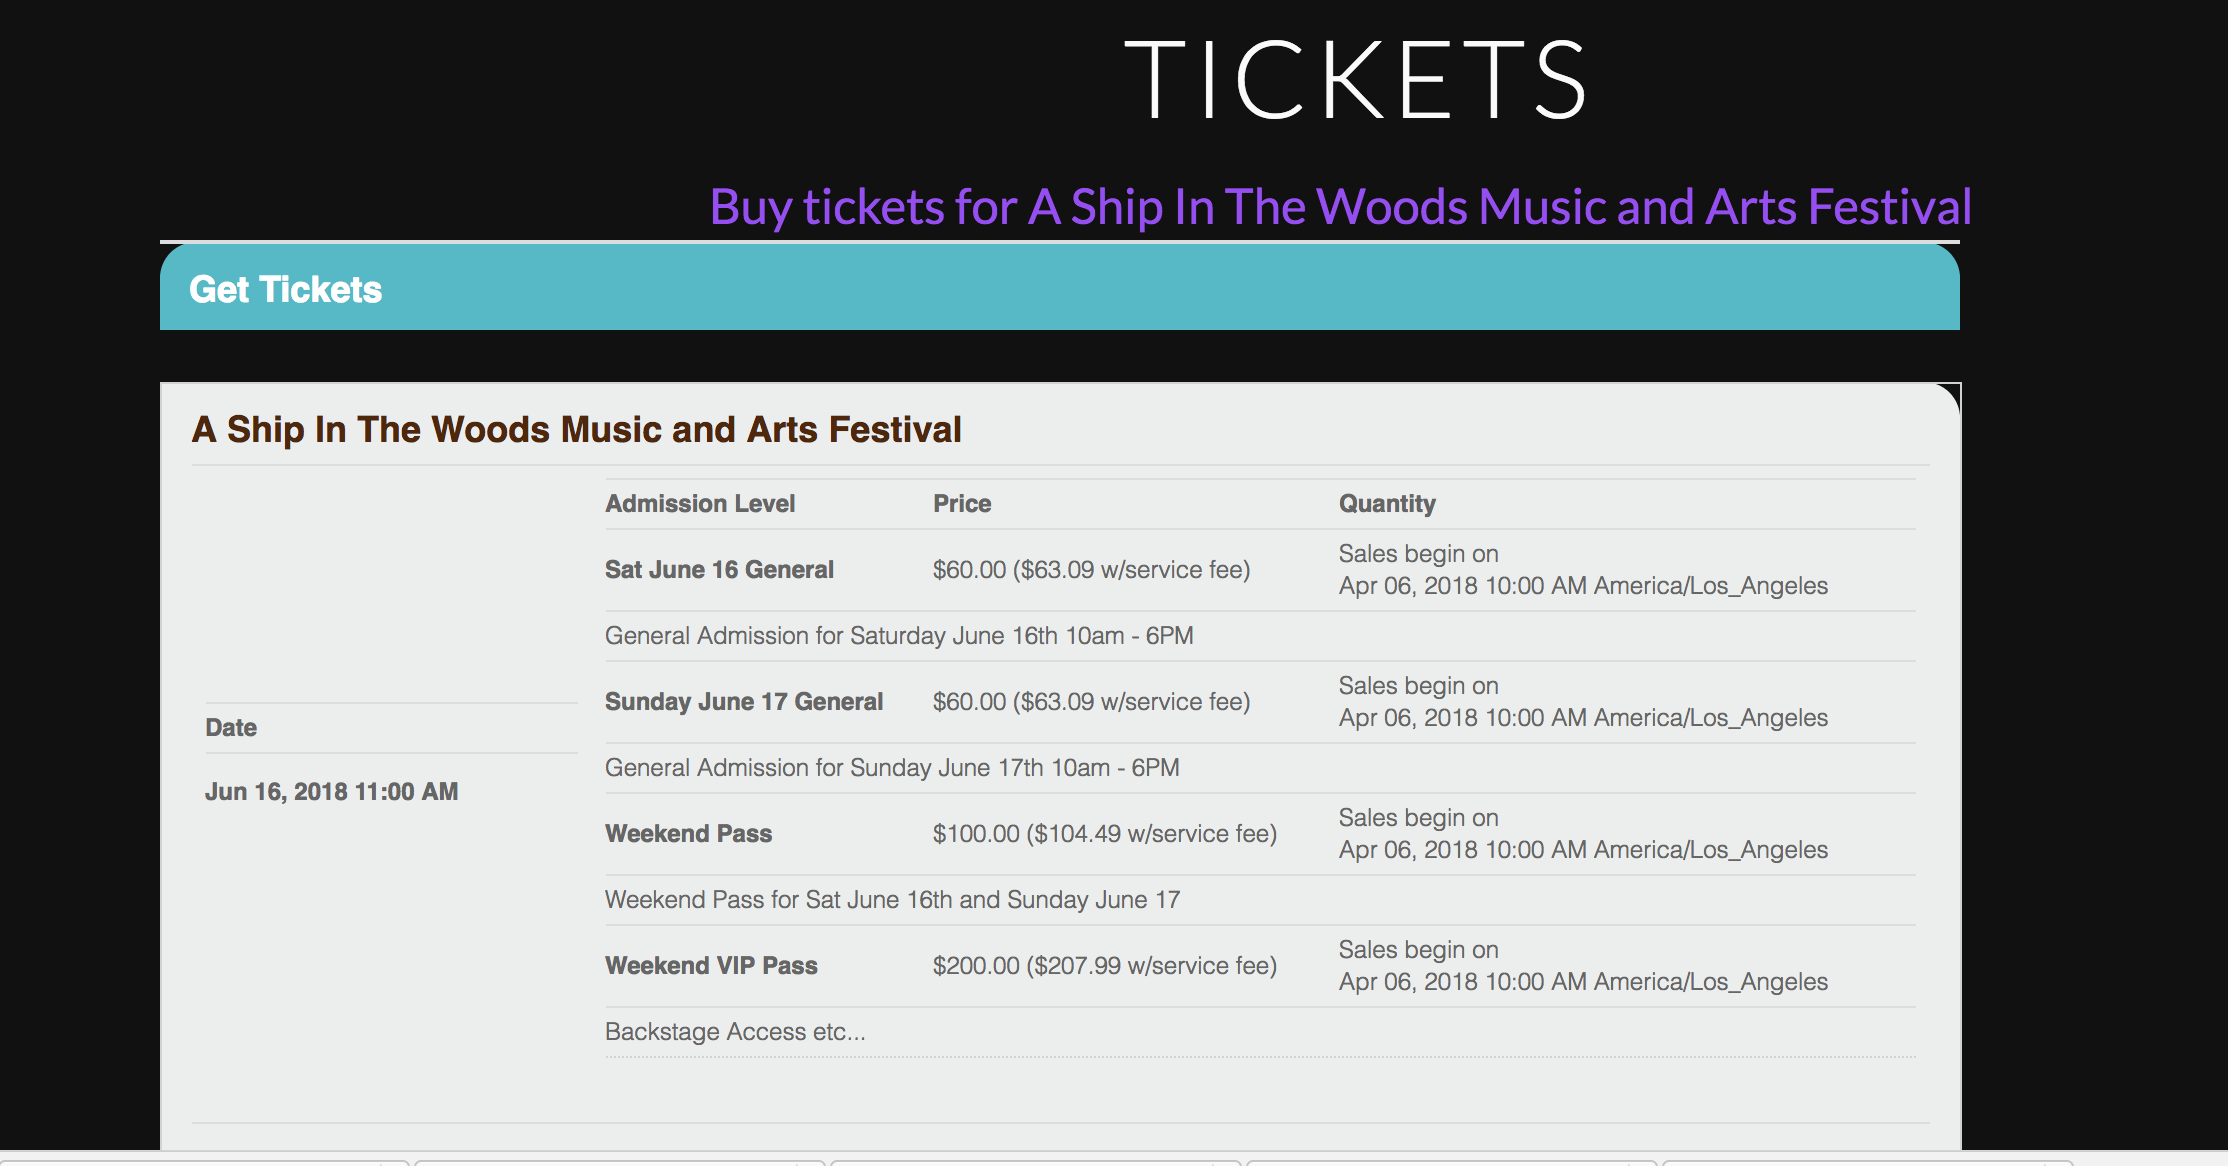The width and height of the screenshot is (2228, 1166).
Task: Select the Jun 16, 2018 11:00 AM date
Action: (x=331, y=792)
